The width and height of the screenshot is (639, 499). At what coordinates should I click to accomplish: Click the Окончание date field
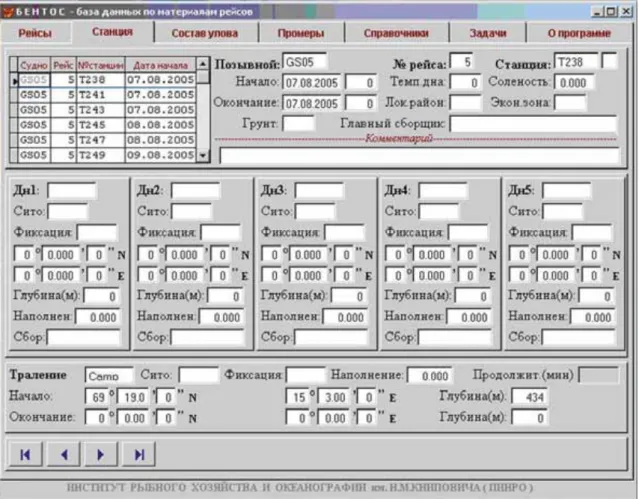click(312, 104)
